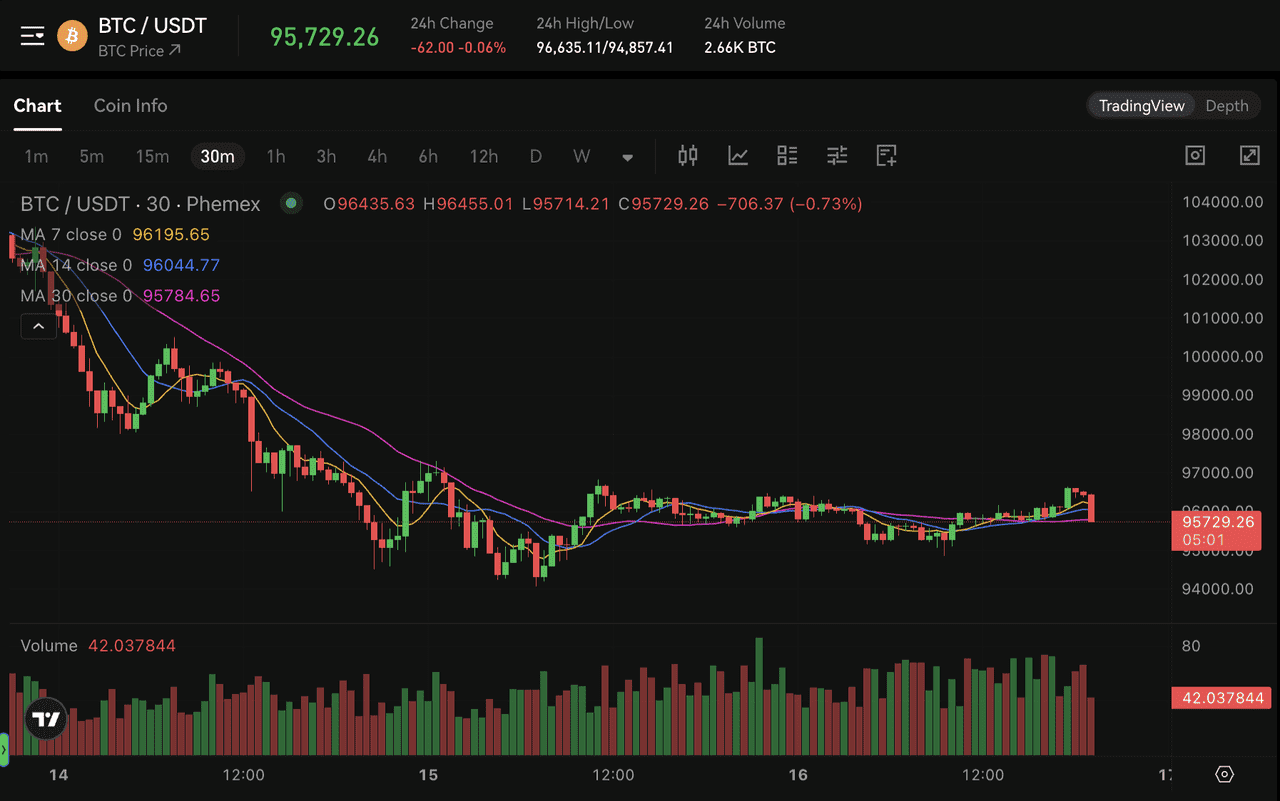Click the TradingView logo watermark

(x=44, y=718)
